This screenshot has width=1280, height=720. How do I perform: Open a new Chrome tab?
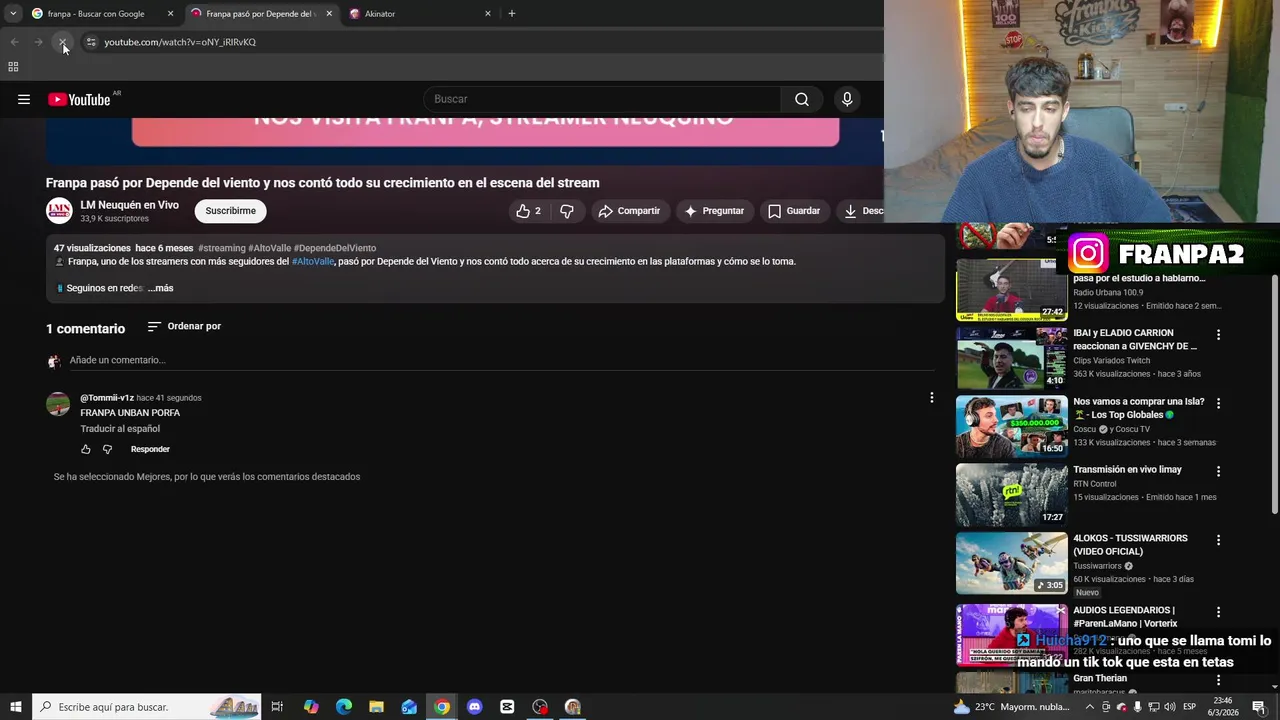[x=512, y=14]
